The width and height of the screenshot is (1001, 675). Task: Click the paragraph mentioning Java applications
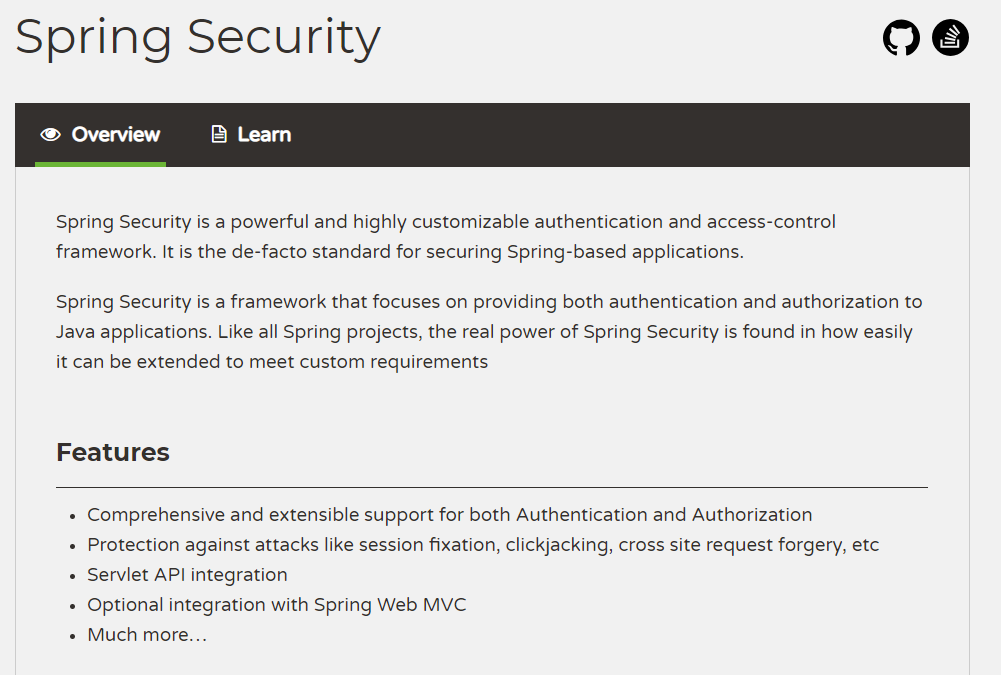[489, 331]
